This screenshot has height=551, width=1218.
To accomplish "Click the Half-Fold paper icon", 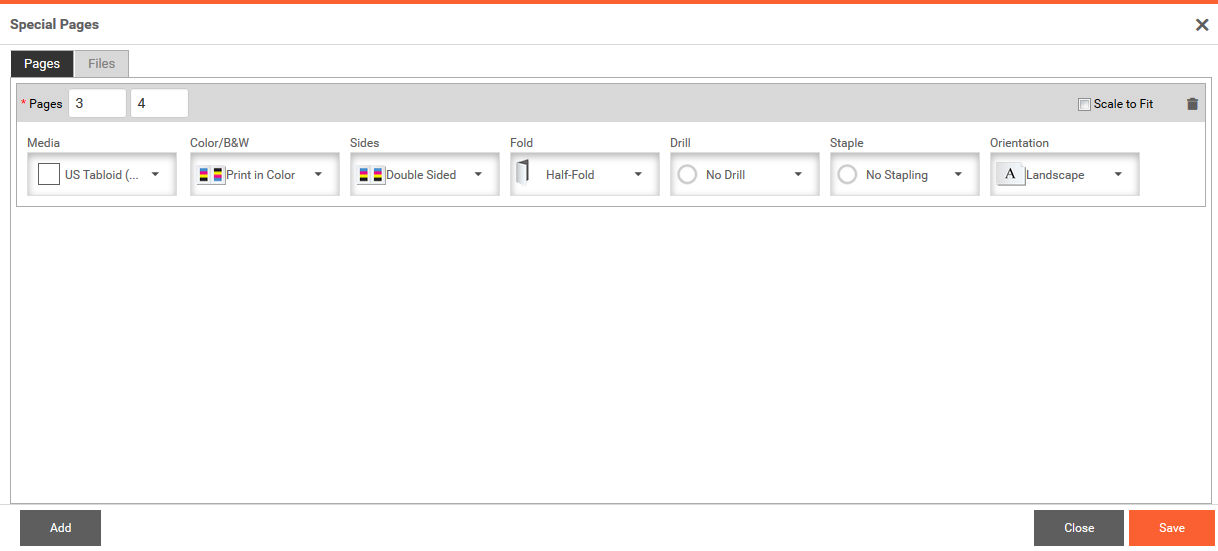I will point(523,173).
